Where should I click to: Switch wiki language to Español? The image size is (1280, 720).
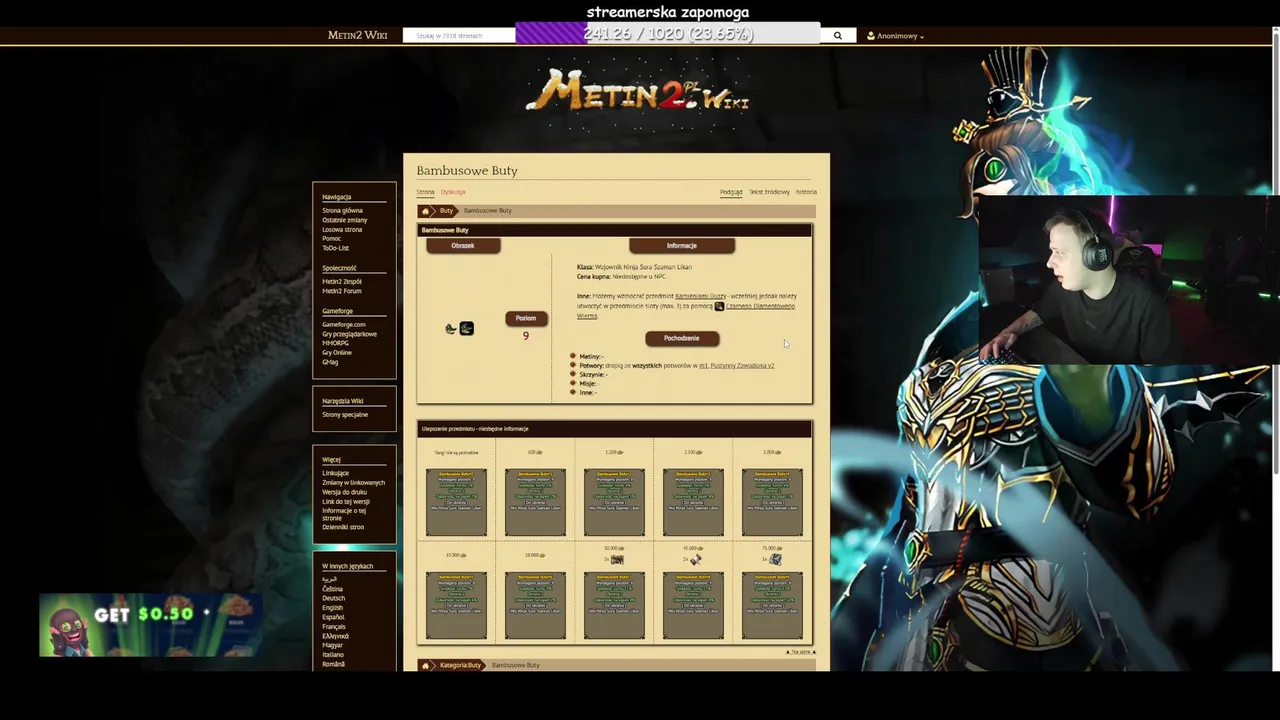pos(333,617)
